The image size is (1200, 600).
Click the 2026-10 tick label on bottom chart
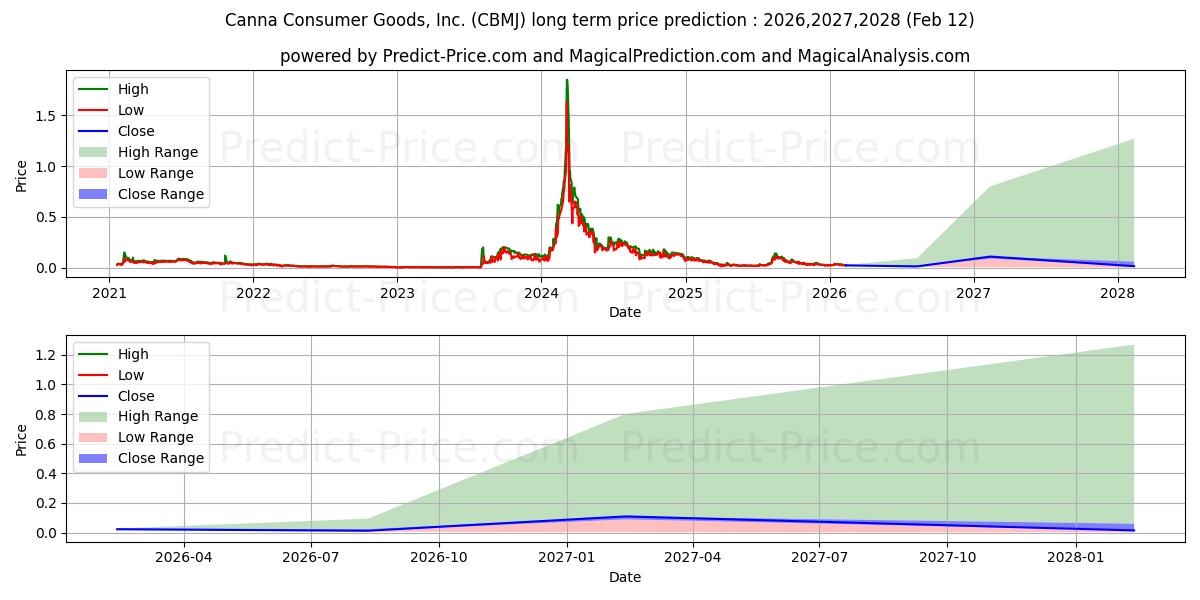point(440,558)
